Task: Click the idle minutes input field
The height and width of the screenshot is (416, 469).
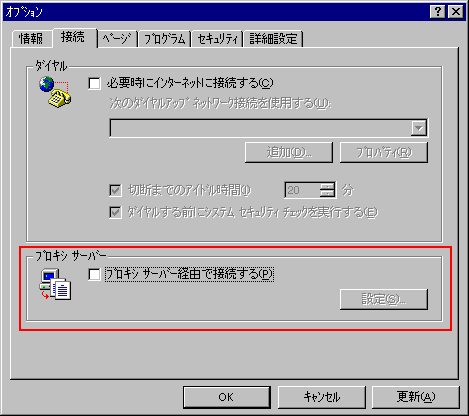Action: [x=302, y=190]
